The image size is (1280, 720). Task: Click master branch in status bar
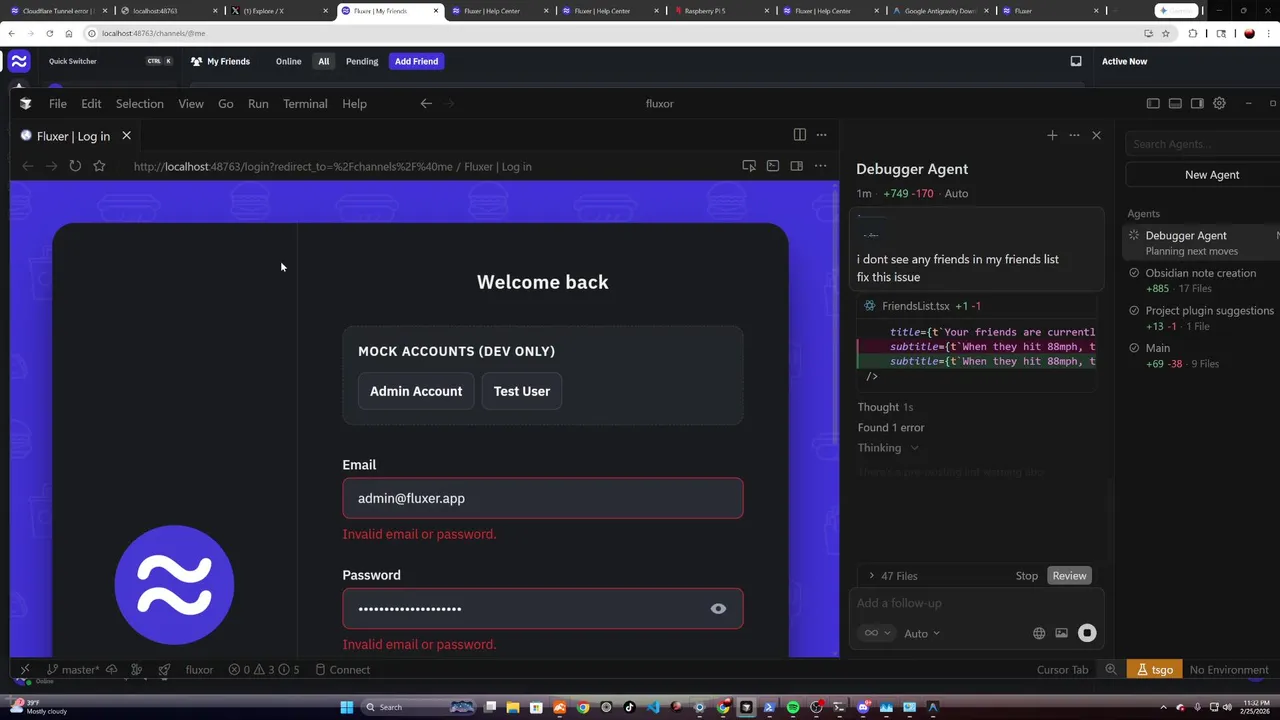[x=75, y=670]
